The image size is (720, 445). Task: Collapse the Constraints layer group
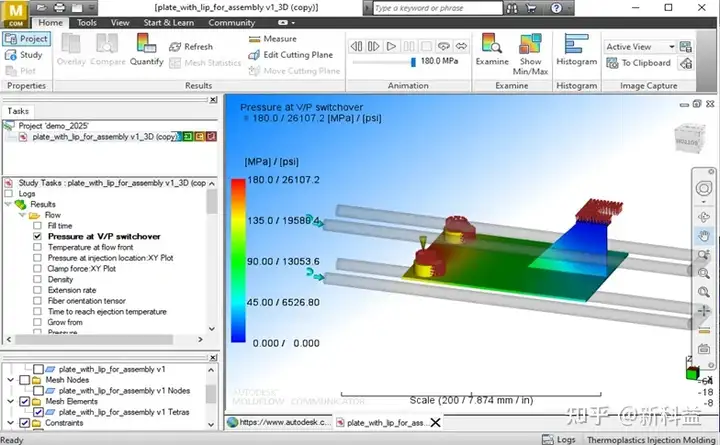coord(11,422)
